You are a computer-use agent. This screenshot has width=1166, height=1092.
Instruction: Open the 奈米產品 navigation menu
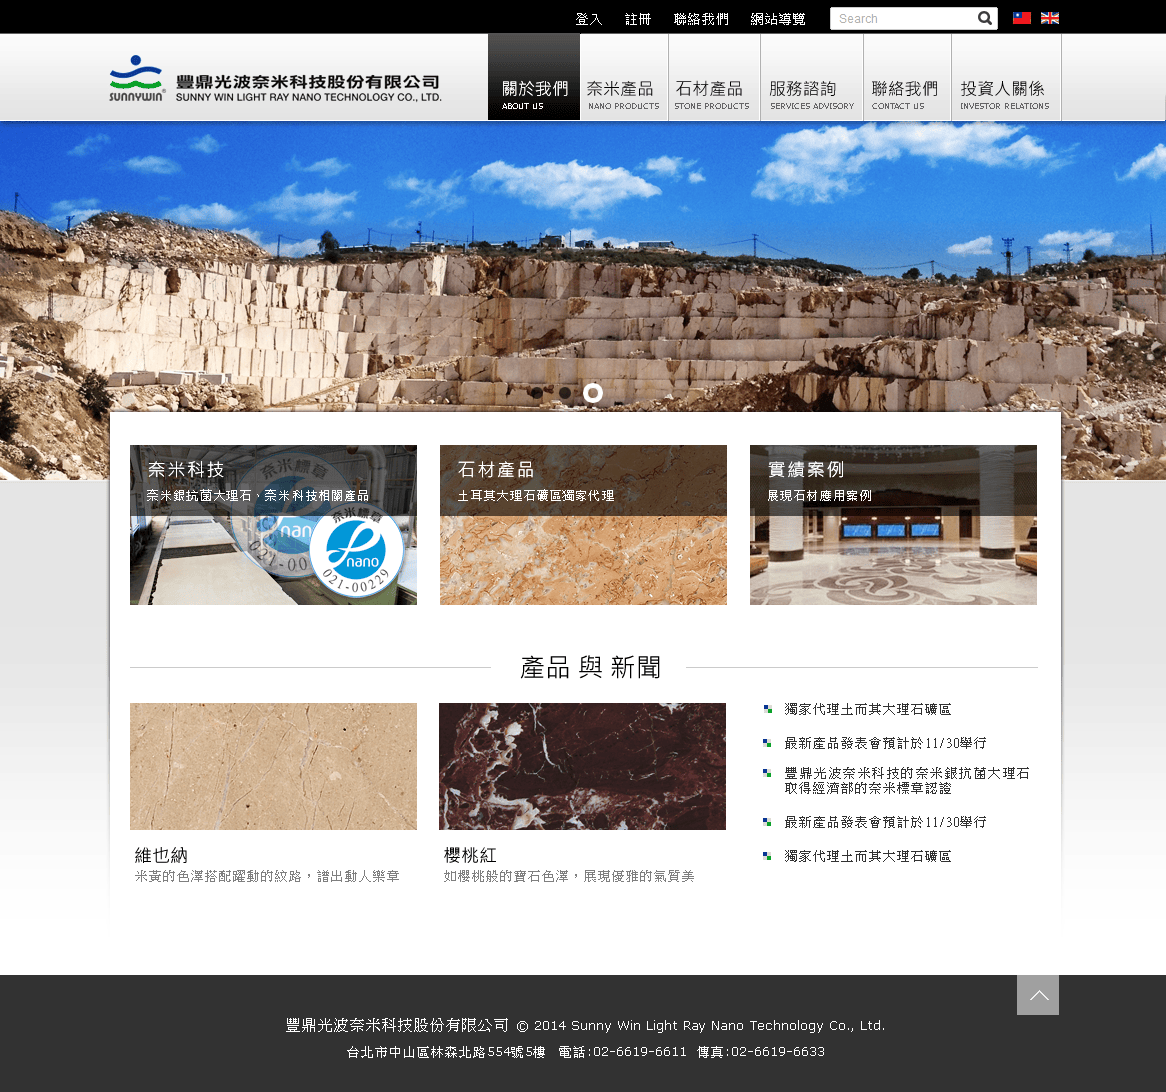tap(623, 90)
